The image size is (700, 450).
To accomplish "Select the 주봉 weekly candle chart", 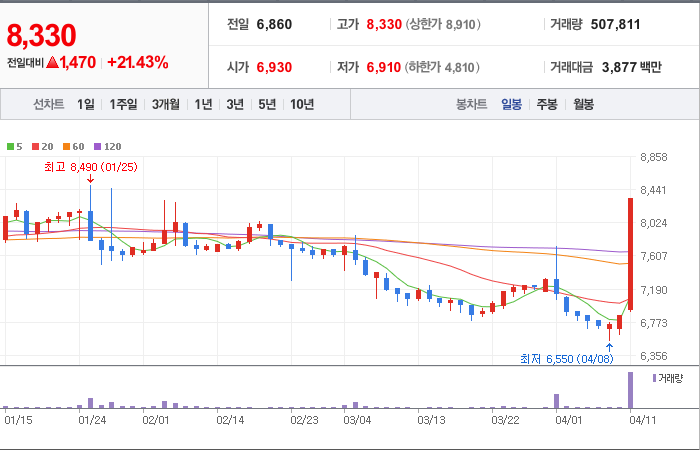I will click(547, 104).
